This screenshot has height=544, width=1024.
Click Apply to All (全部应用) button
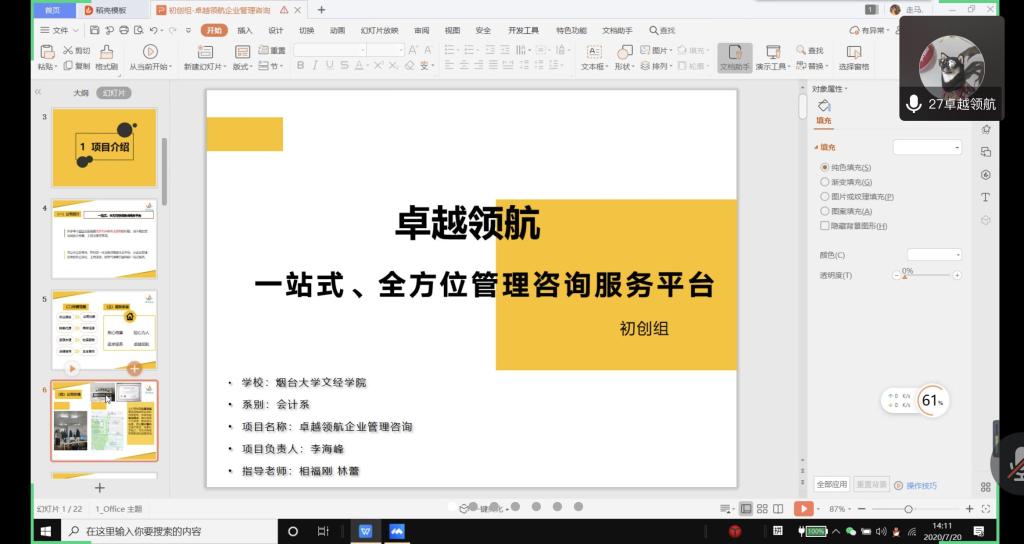[x=831, y=485]
